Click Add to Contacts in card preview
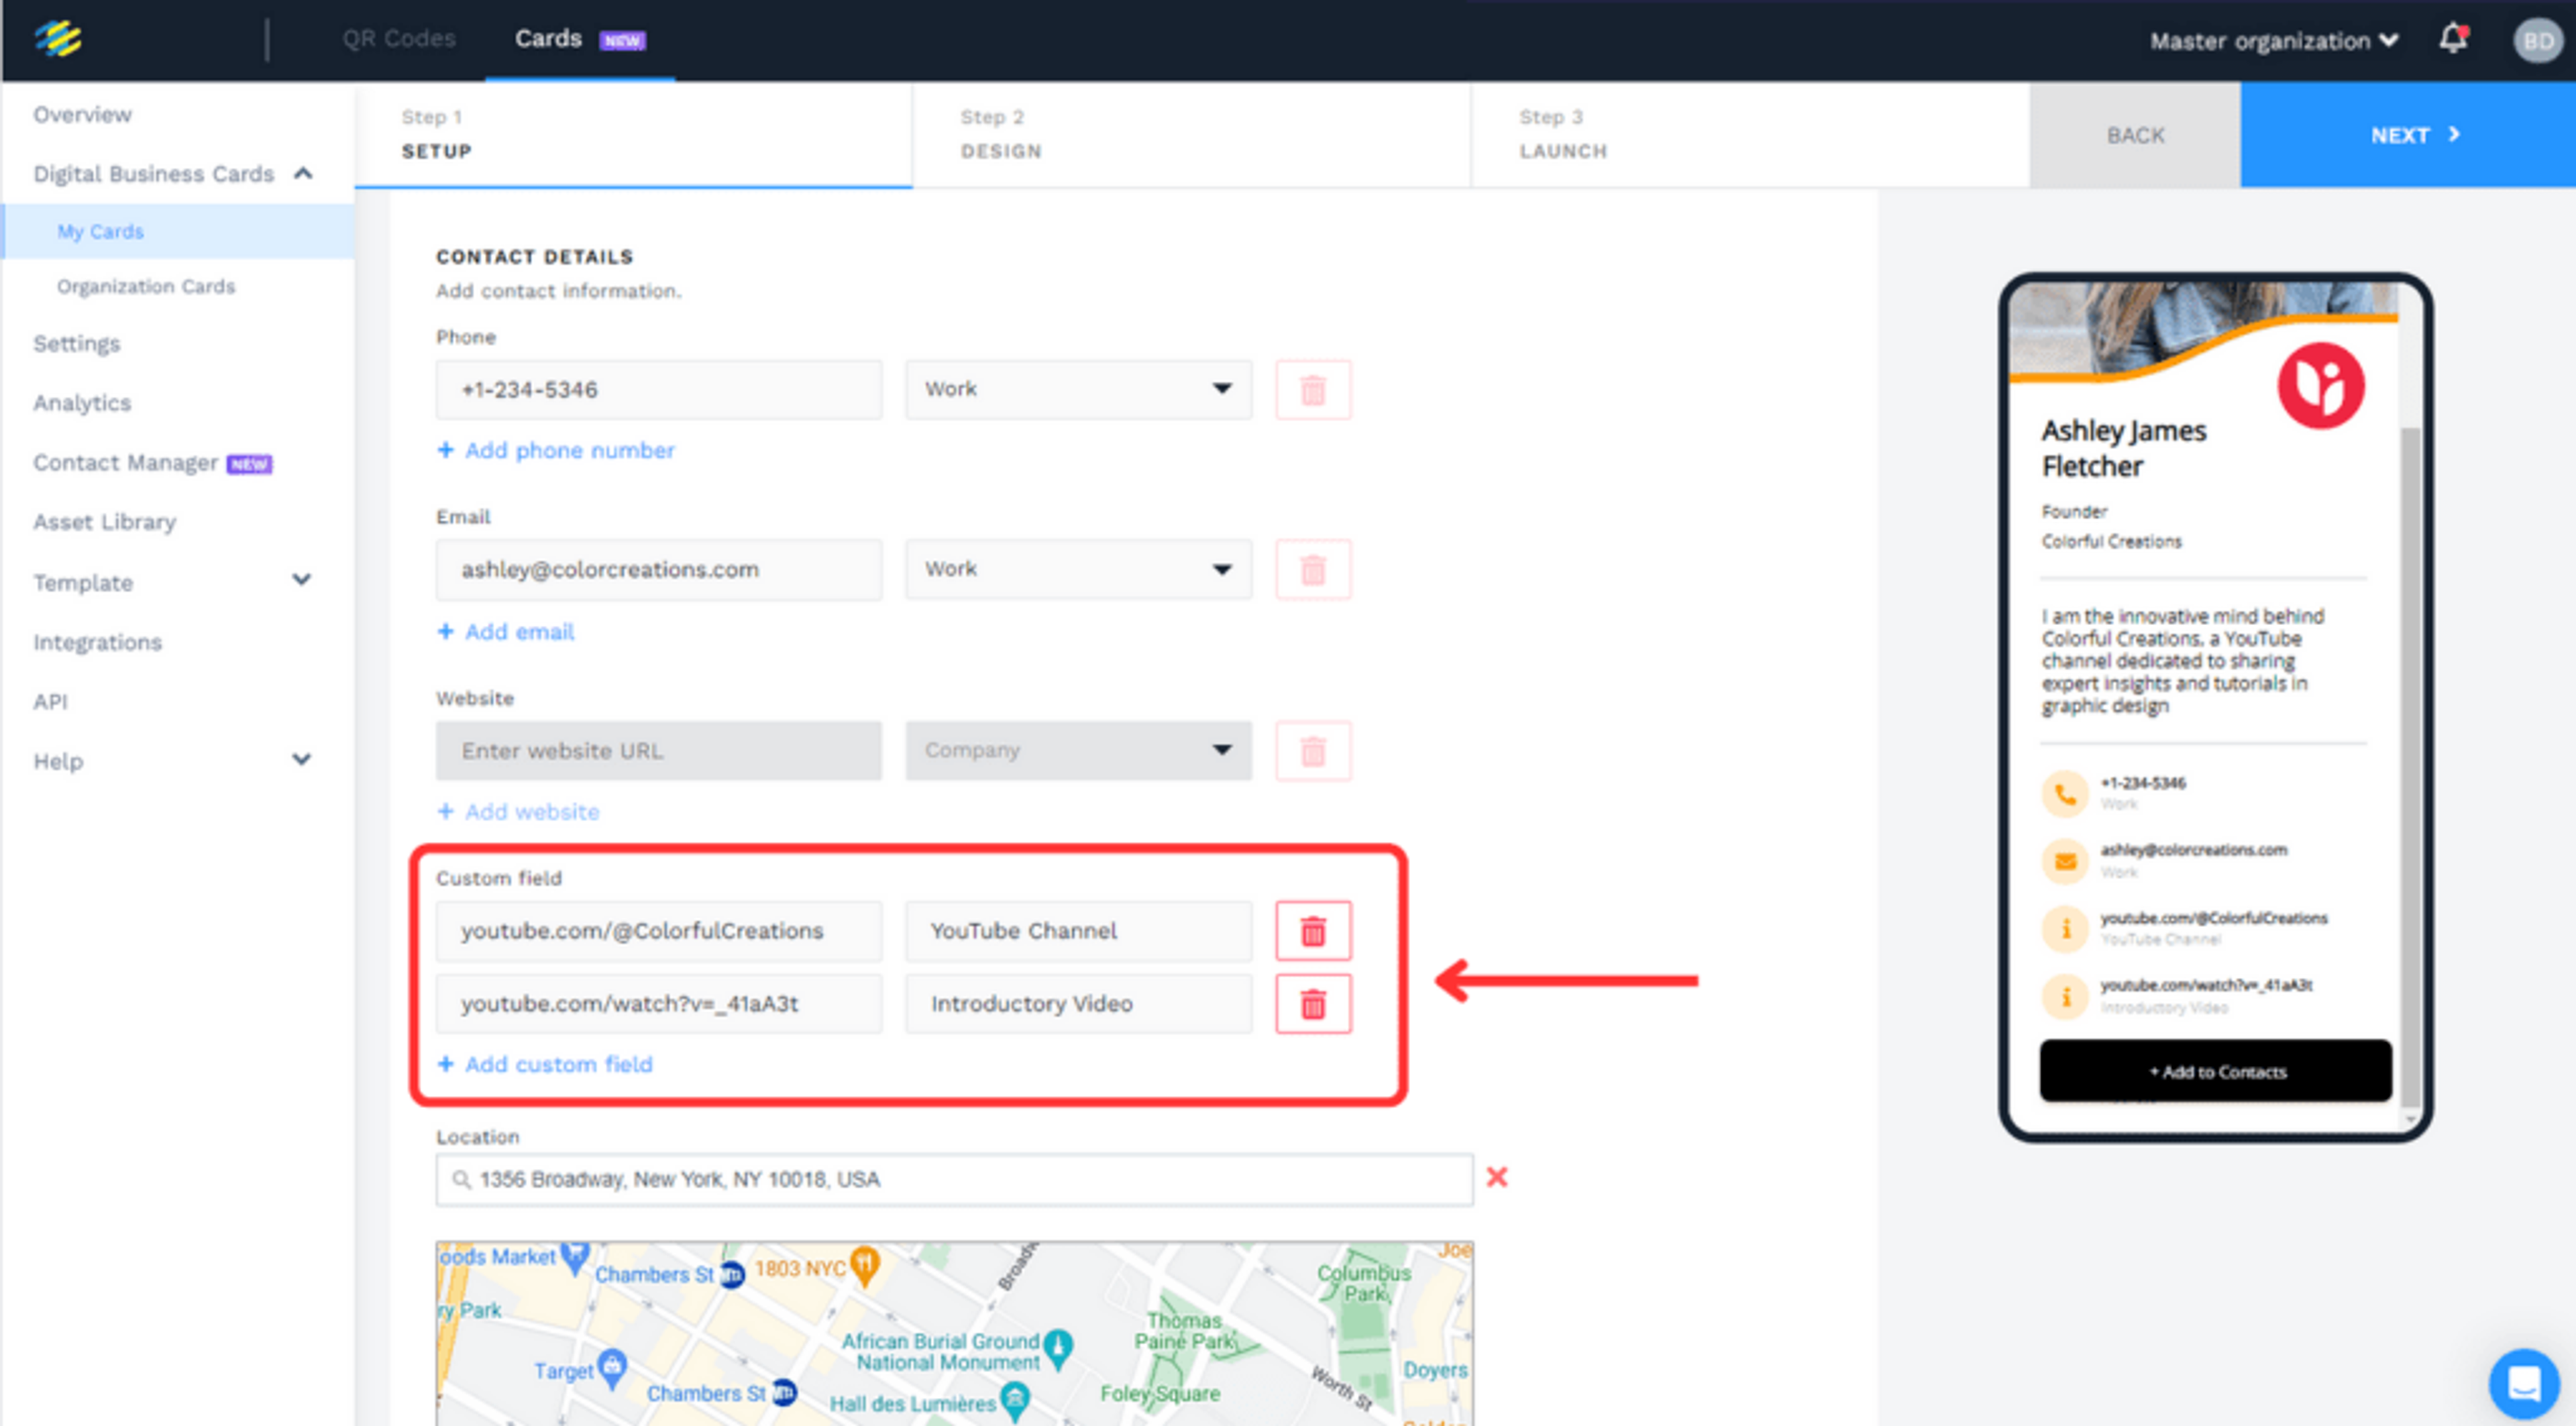 2216,1071
